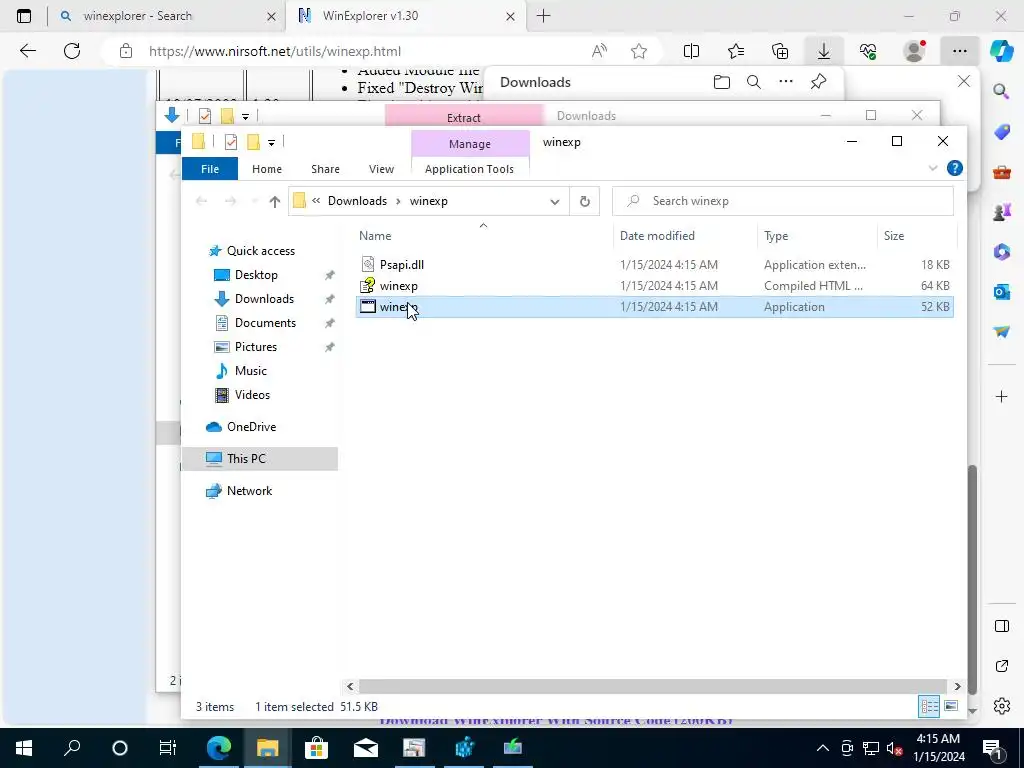Switch to Details view icon in status bar
Viewport: 1024px width, 768px height.
click(929, 706)
